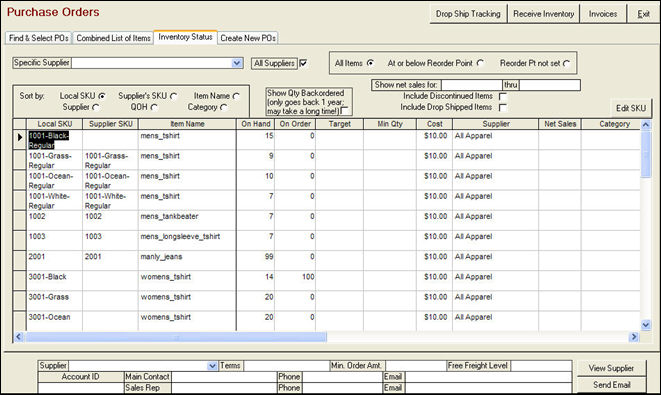Click the net sales start date field
Screen dimensions: 661x395
pos(471,85)
